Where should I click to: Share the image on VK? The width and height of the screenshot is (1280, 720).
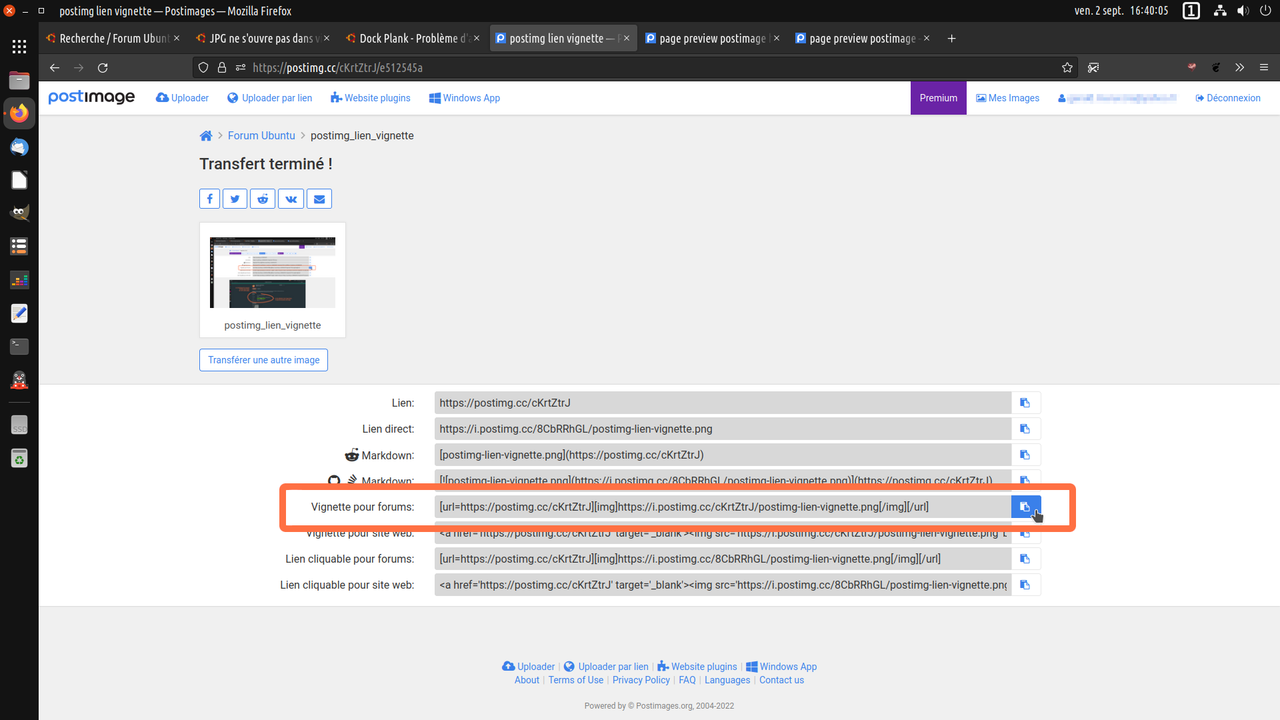[x=291, y=199]
